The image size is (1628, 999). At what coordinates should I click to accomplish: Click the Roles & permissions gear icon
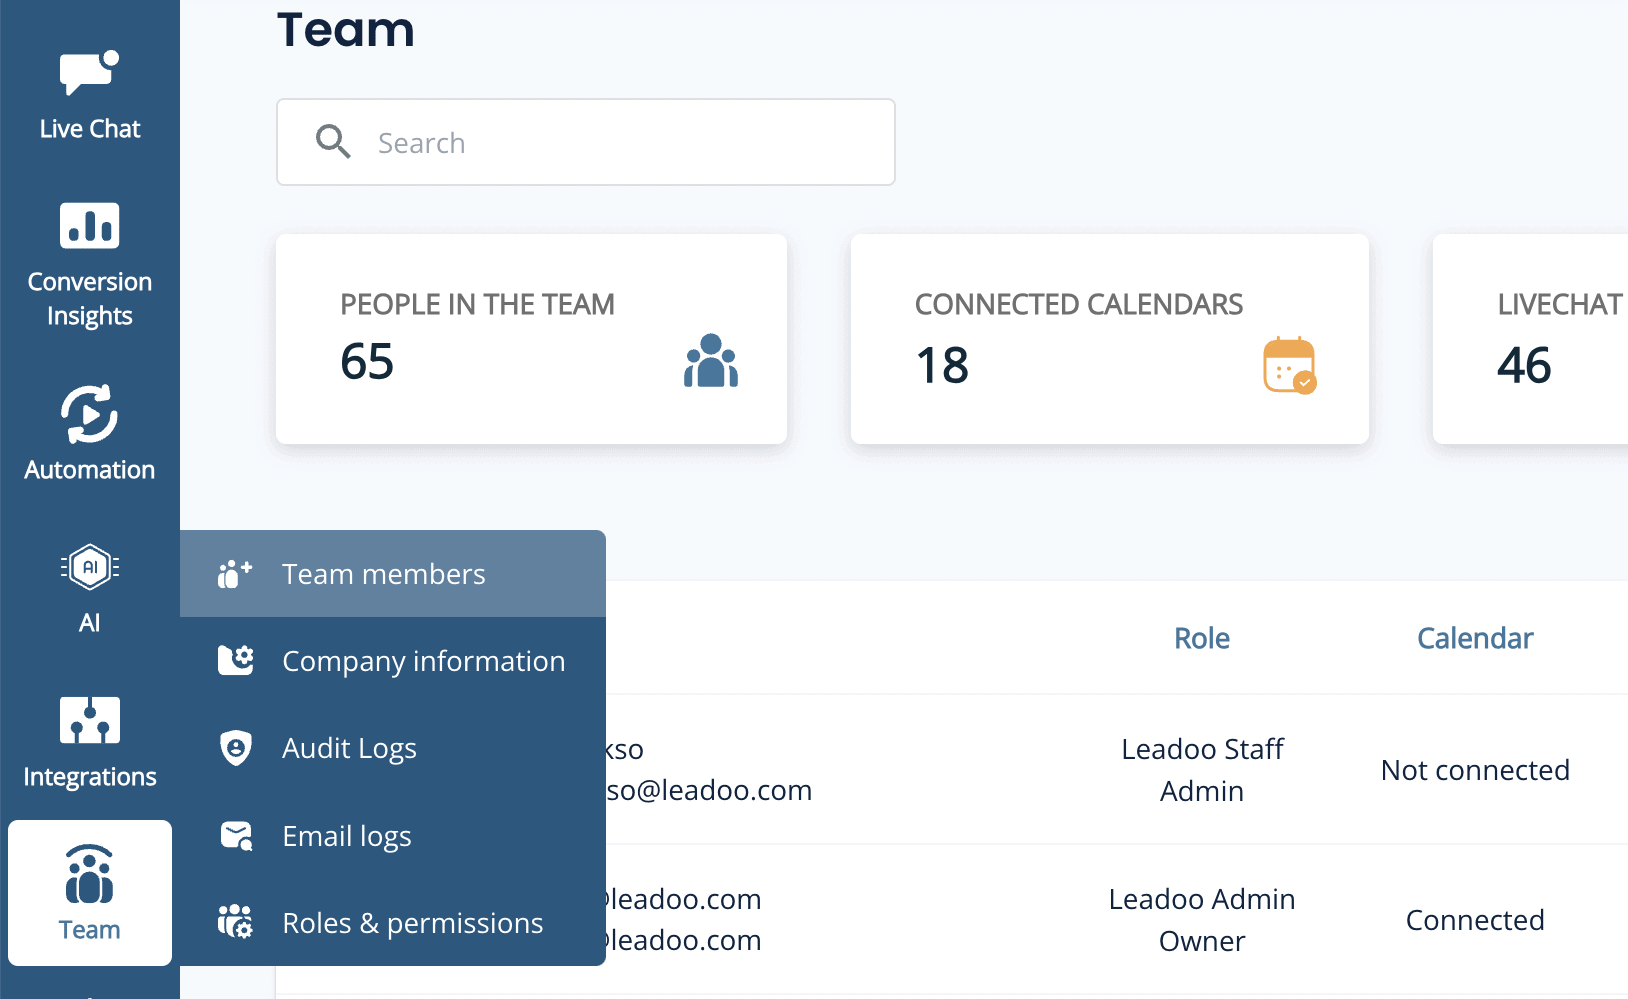pos(234,922)
